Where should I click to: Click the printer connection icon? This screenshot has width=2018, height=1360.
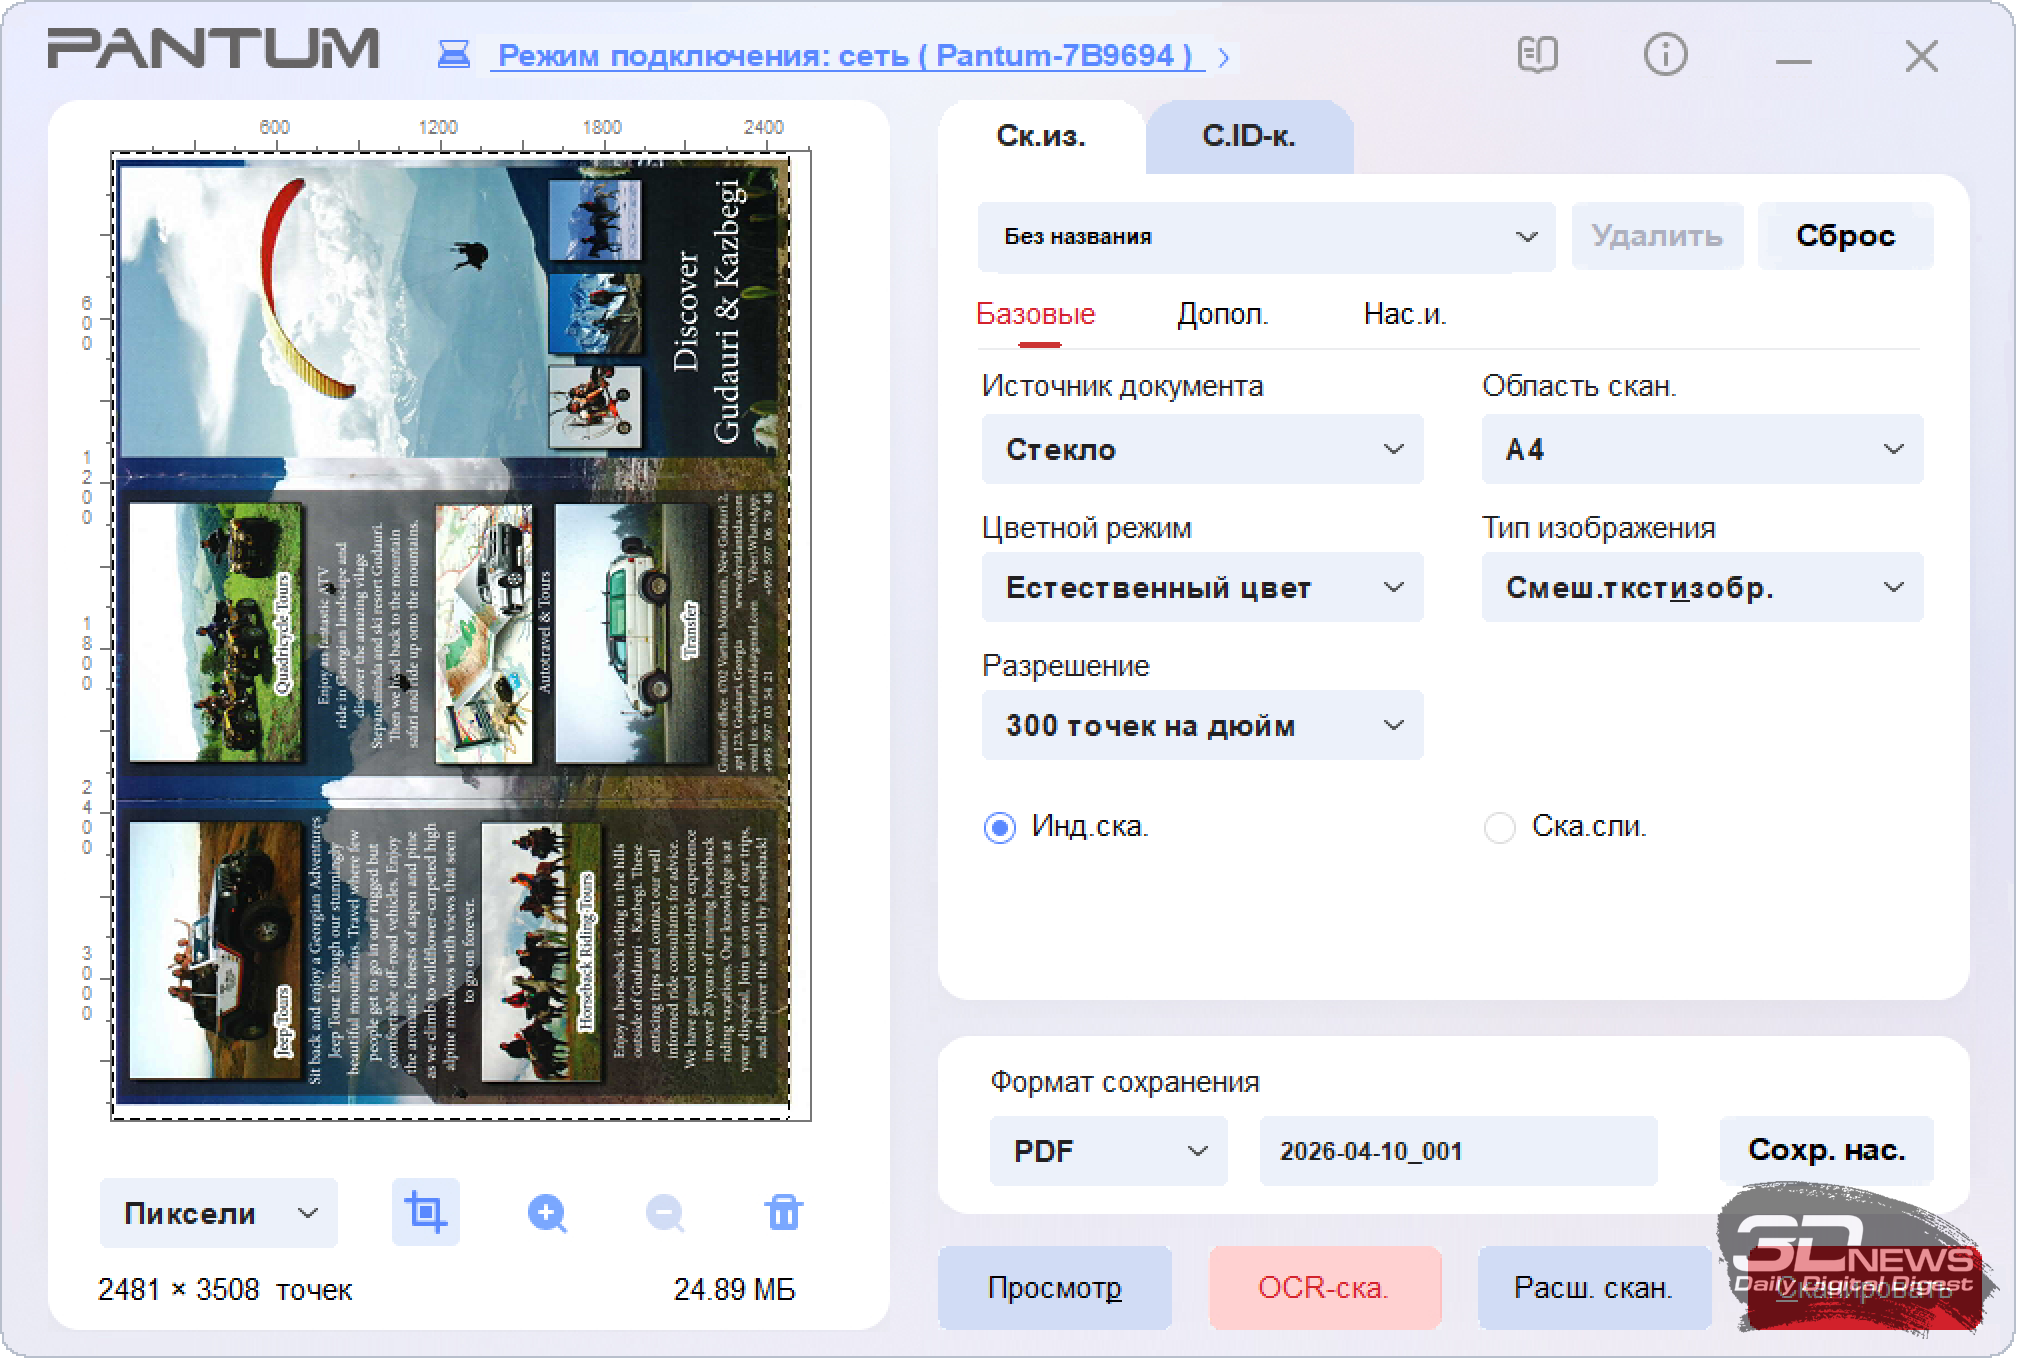454,55
